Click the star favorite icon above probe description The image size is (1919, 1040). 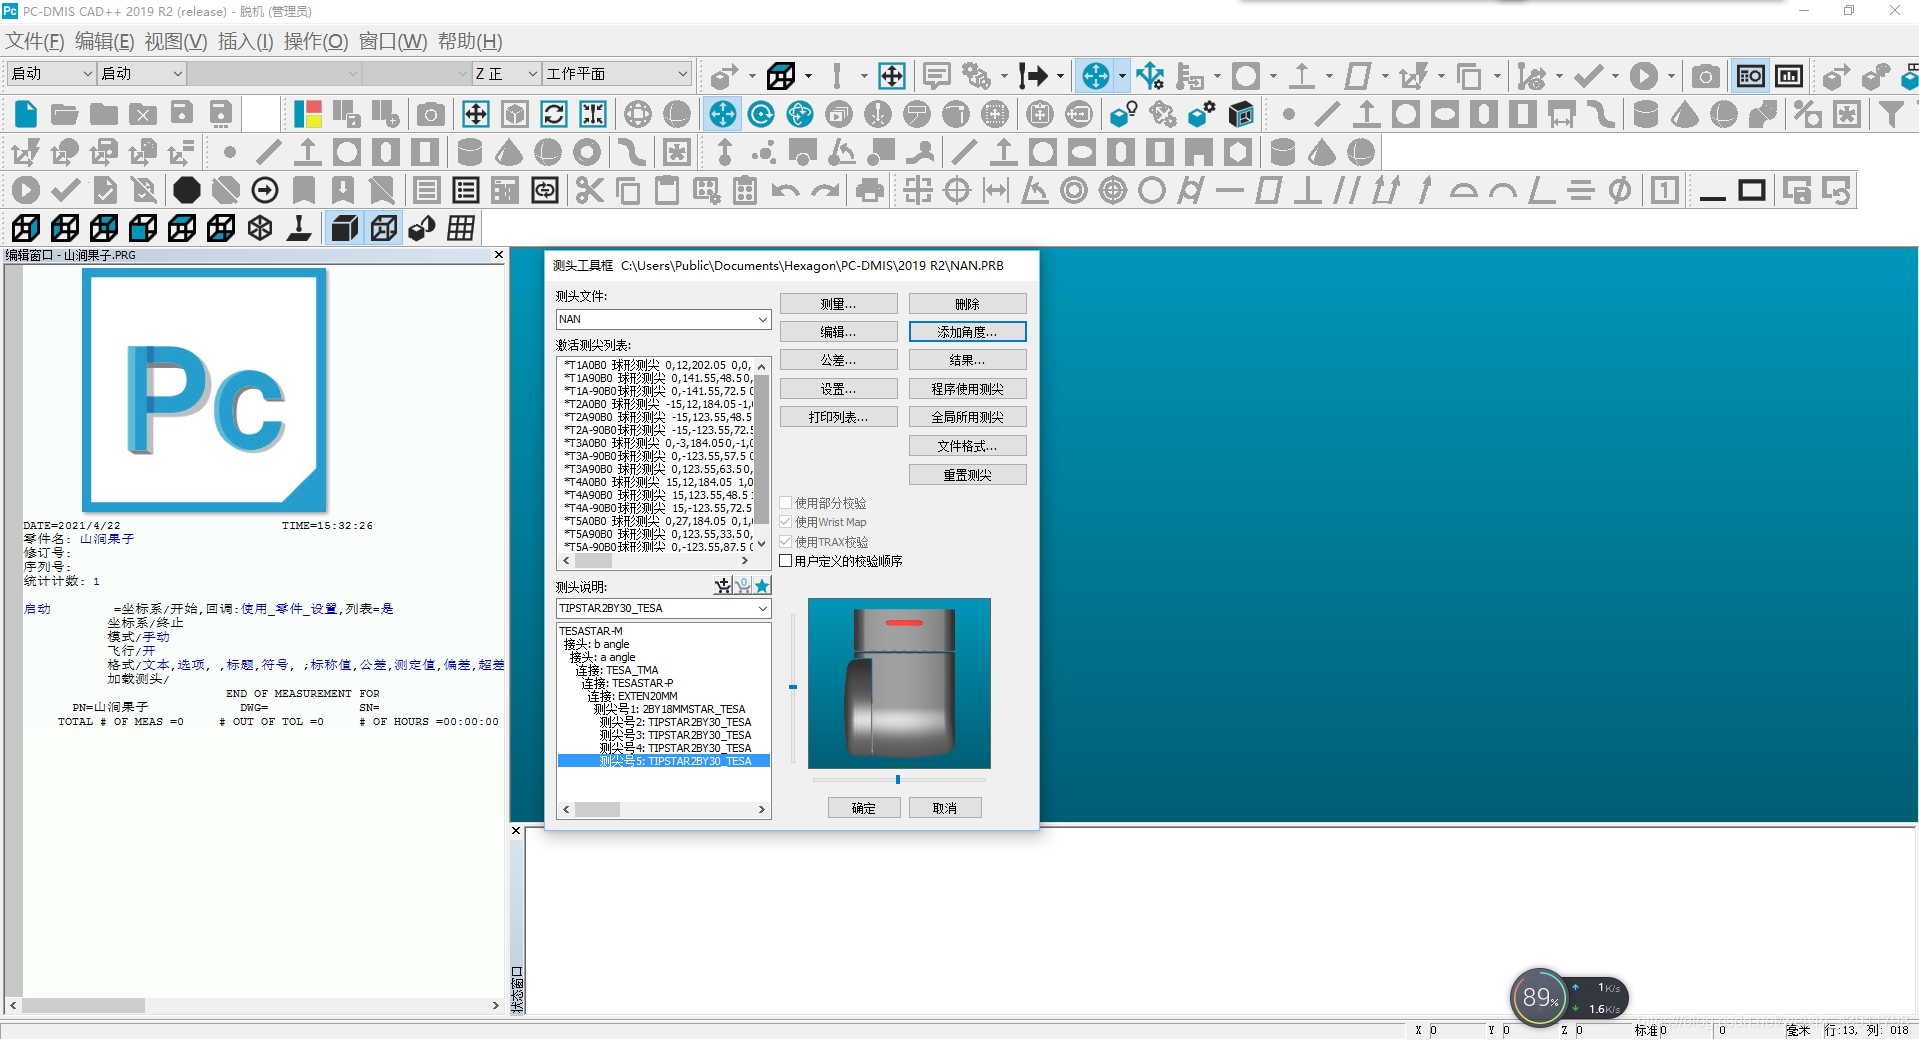click(x=762, y=586)
